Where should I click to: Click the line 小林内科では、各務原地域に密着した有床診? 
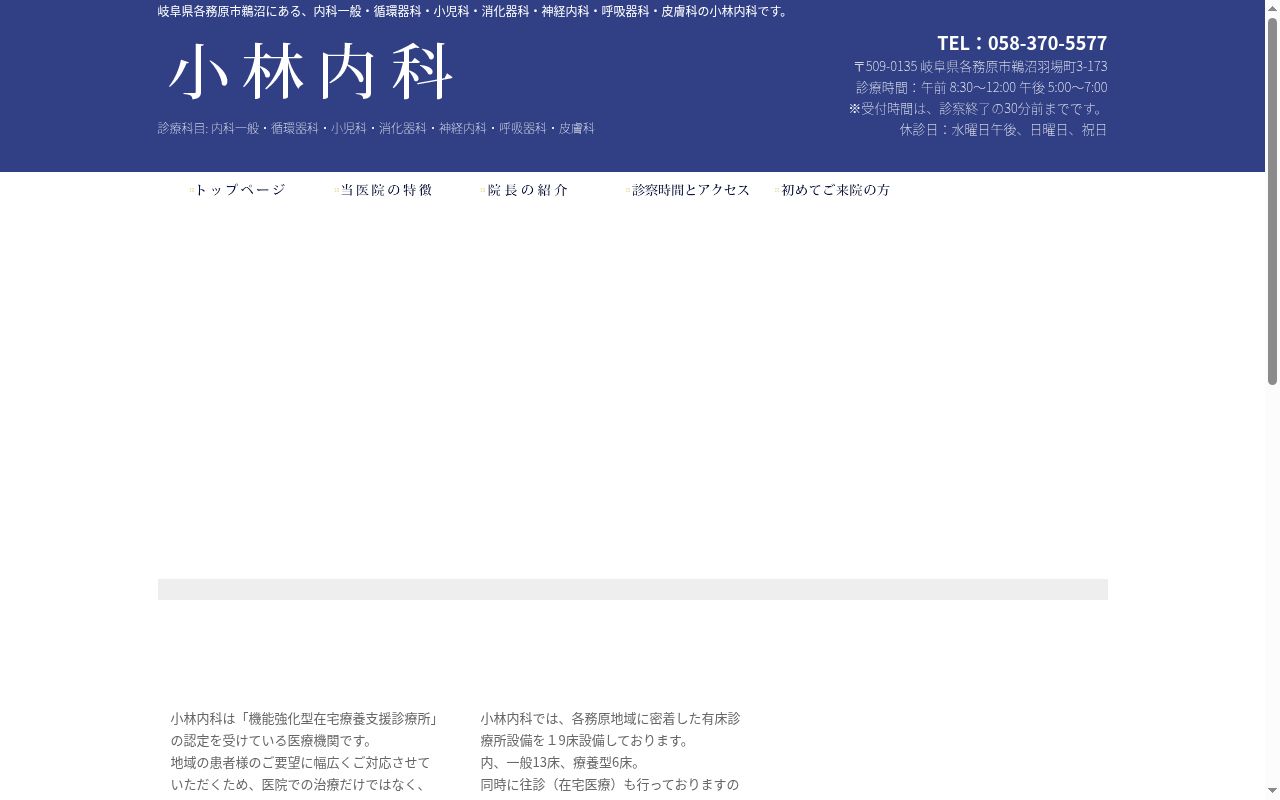610,718
